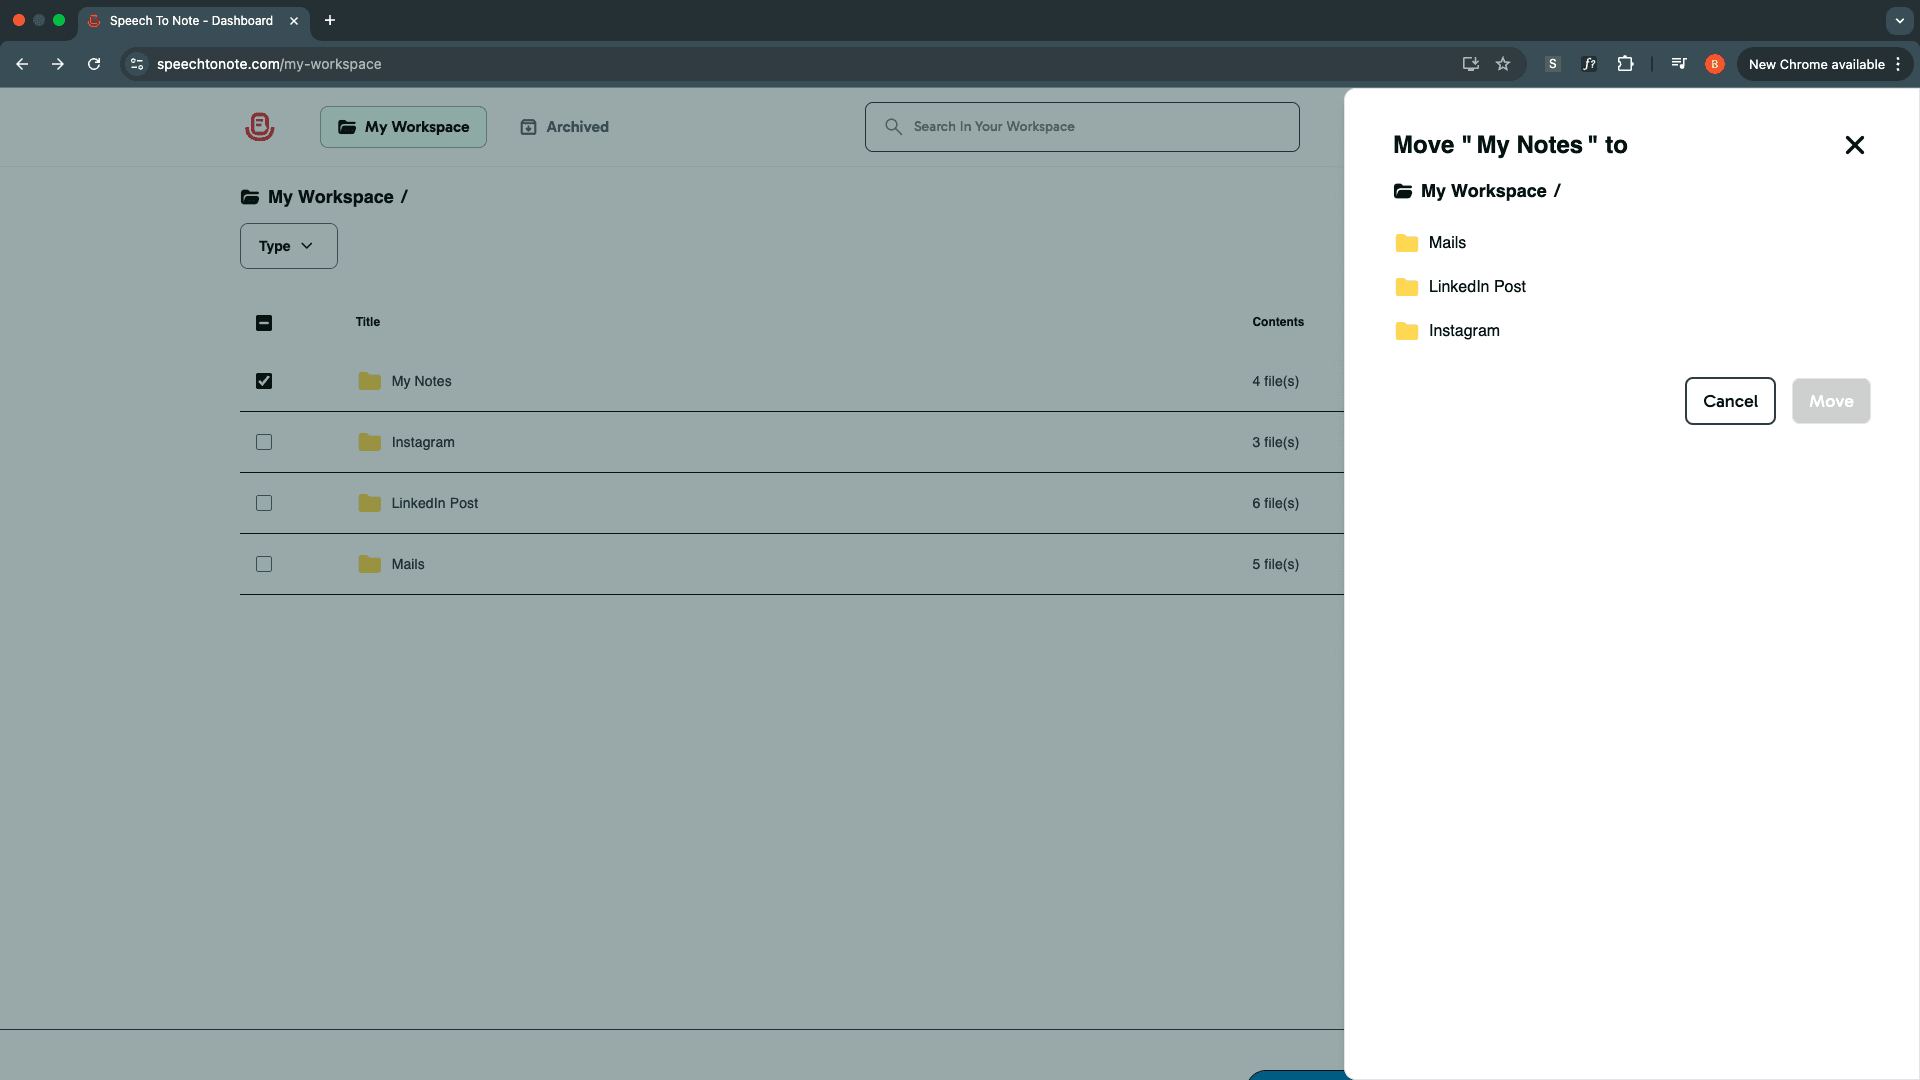Open the Chrome three-dot menu

pyautogui.click(x=1898, y=64)
